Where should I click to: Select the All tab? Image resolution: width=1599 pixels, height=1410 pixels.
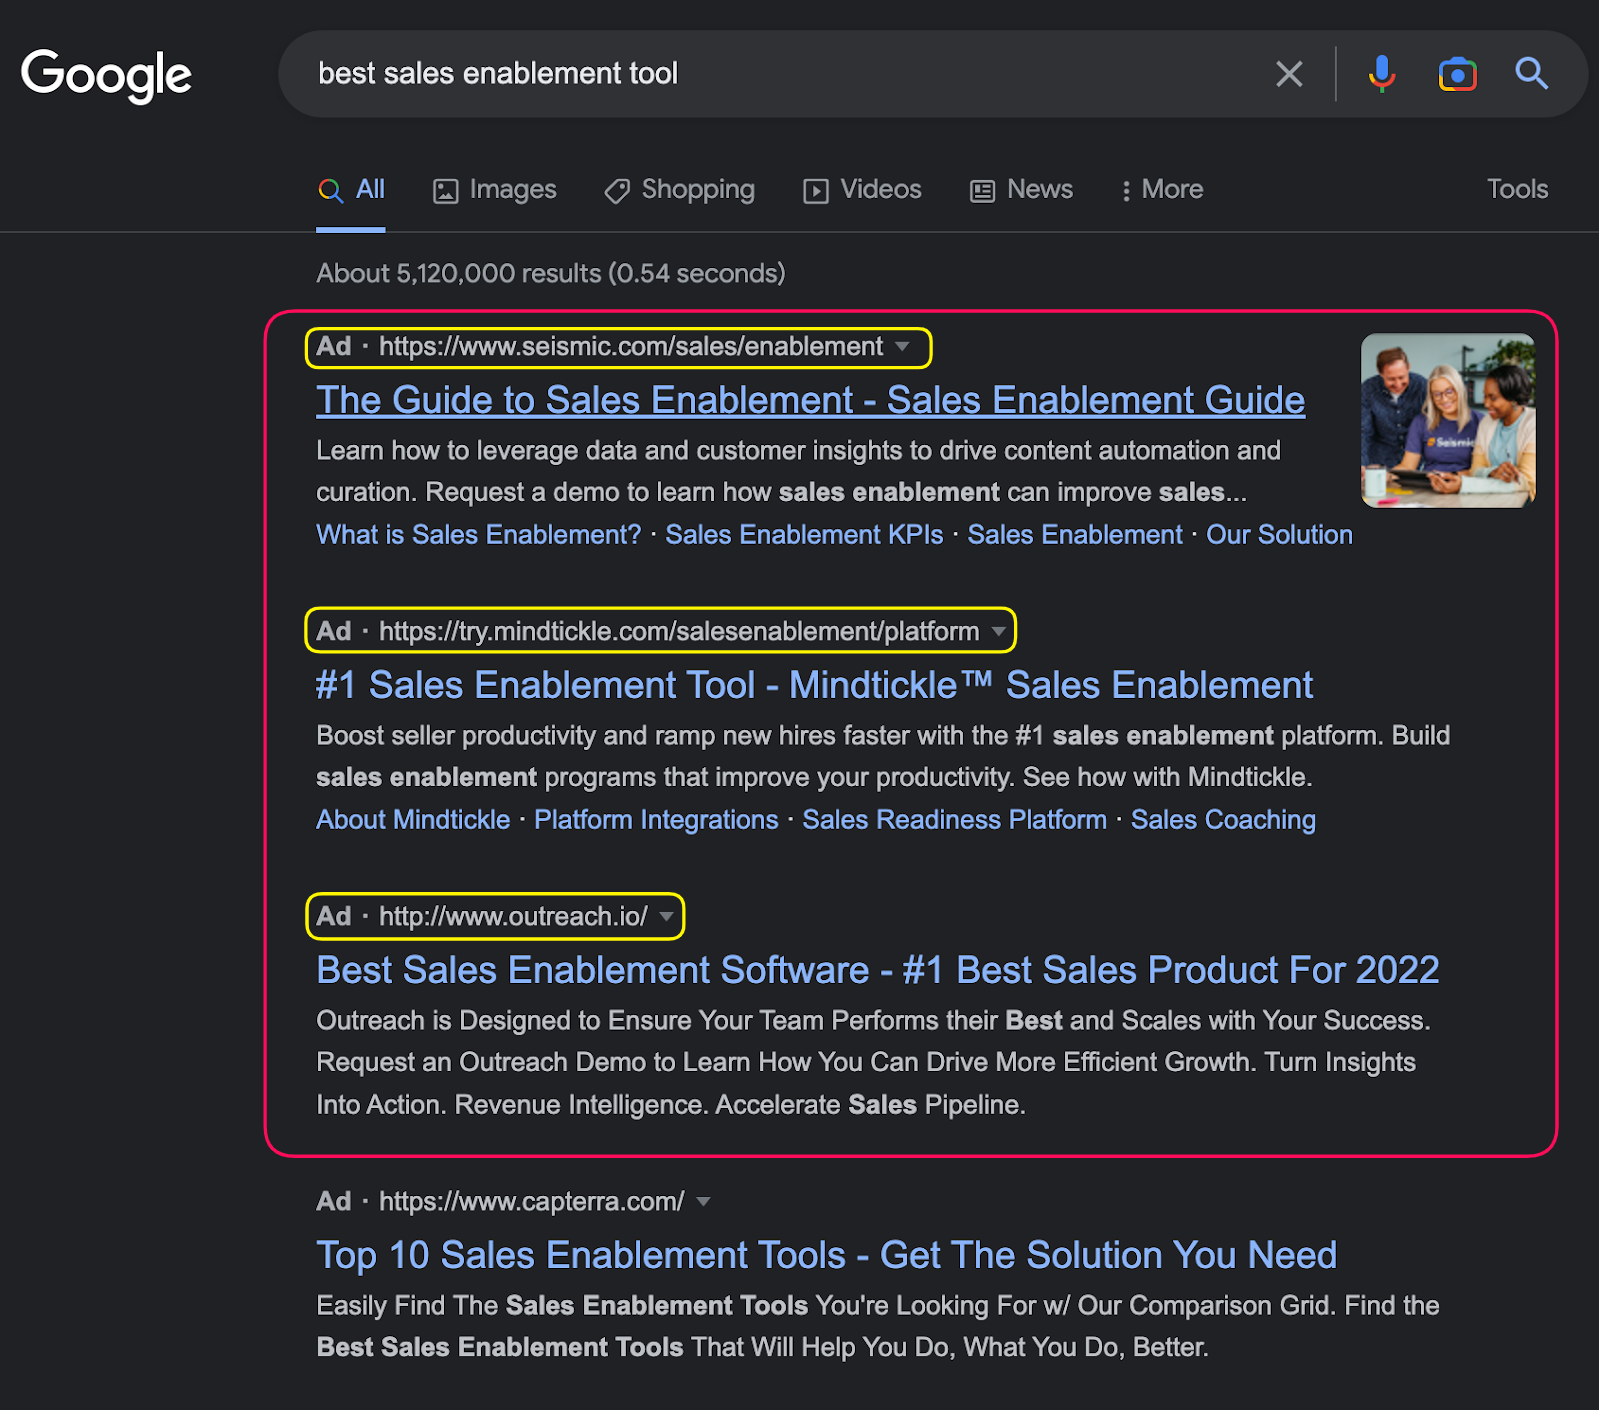pos(351,190)
